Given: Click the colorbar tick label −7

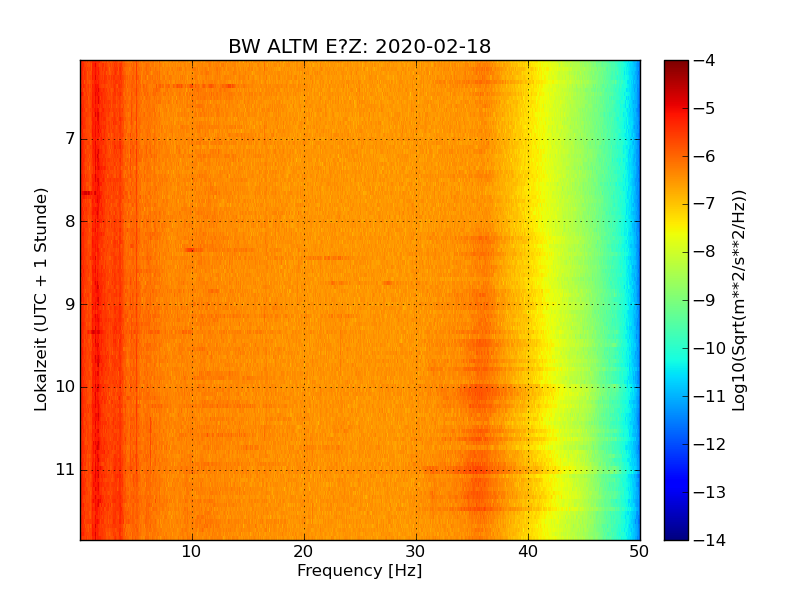Looking at the screenshot, I should 705,204.
